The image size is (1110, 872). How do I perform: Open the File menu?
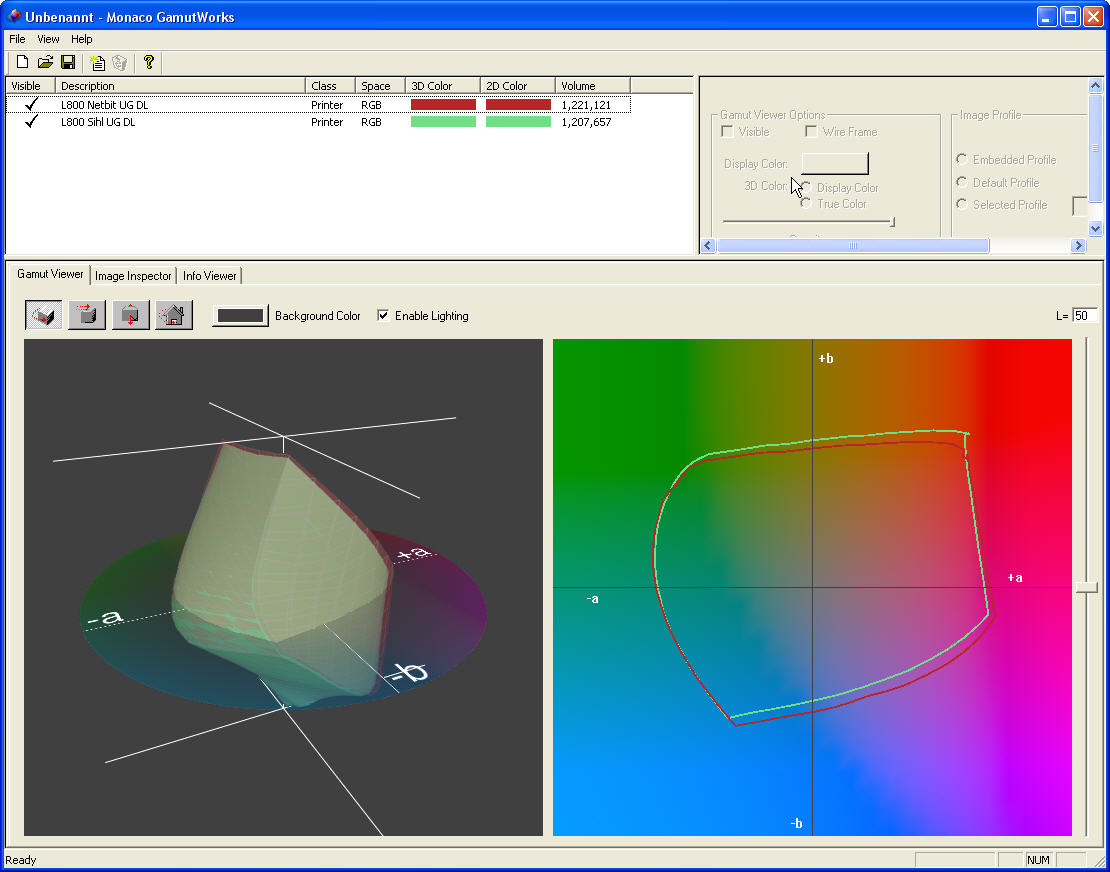(x=17, y=39)
